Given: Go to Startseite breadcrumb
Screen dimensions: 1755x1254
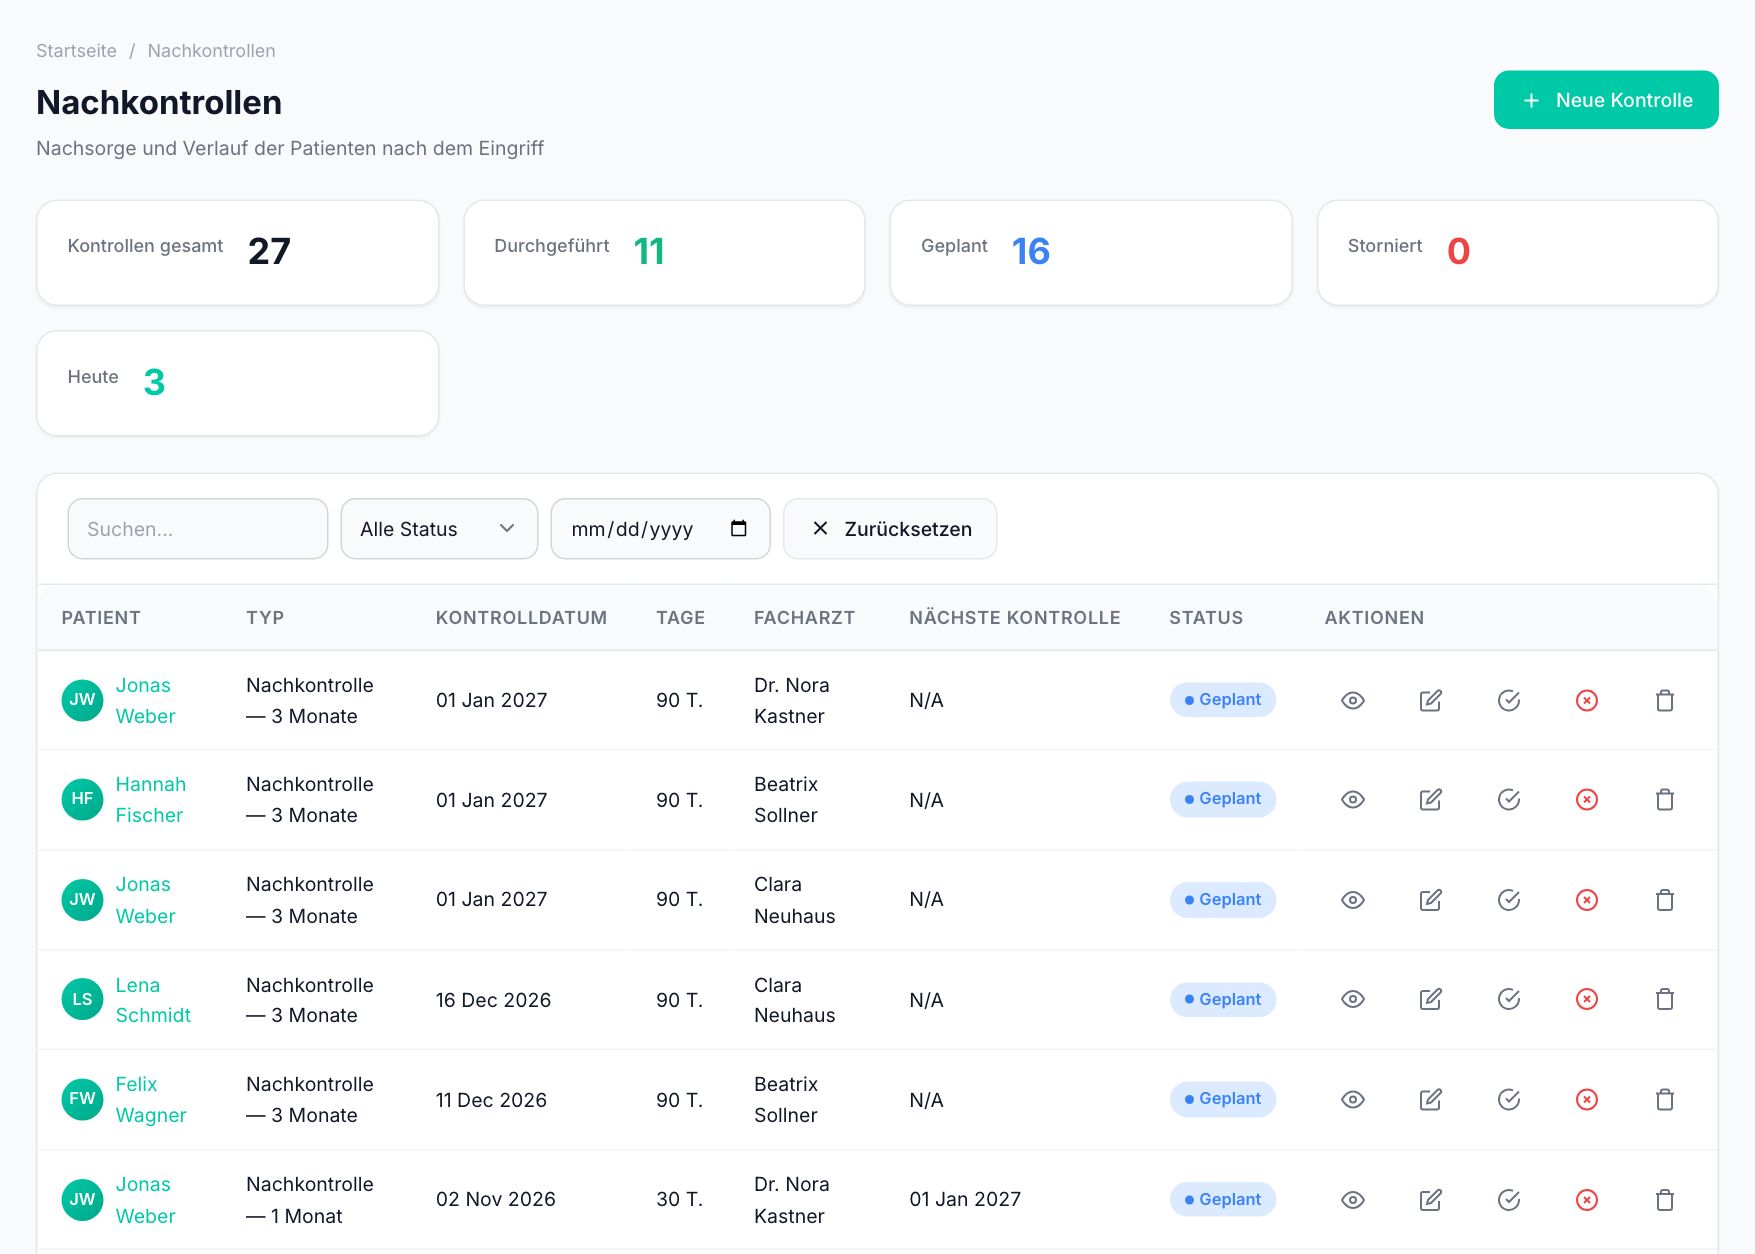Looking at the screenshot, I should 76,51.
